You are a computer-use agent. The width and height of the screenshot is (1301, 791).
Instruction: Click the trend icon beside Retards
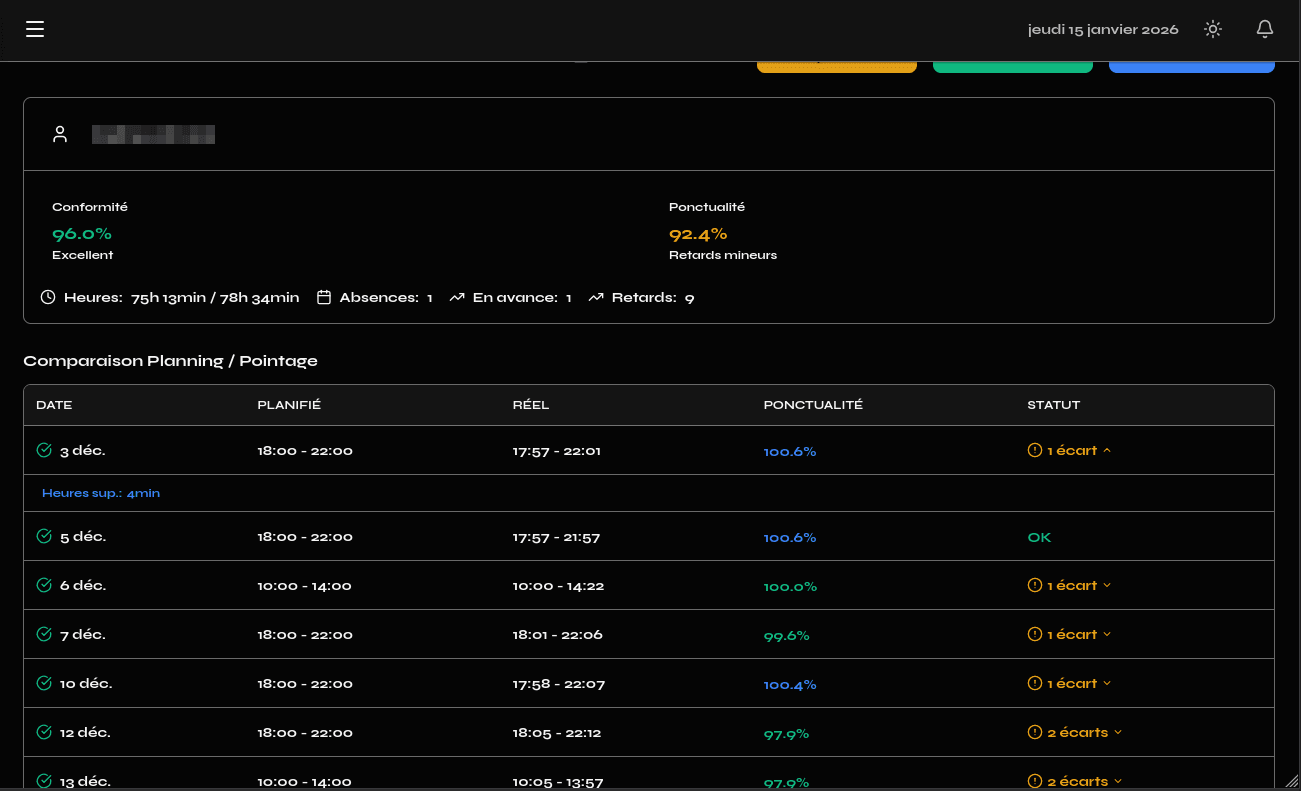point(596,297)
